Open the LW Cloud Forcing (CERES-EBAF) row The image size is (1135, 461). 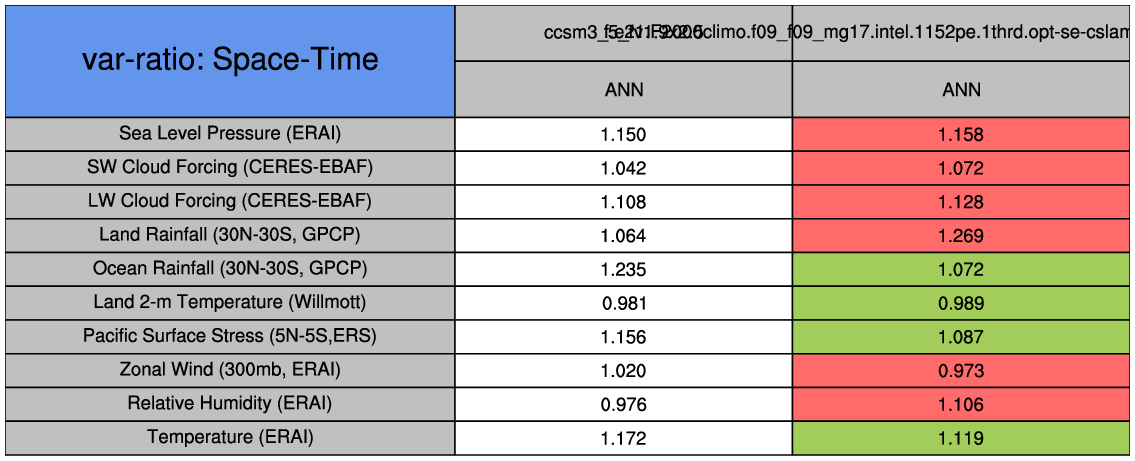230,201
